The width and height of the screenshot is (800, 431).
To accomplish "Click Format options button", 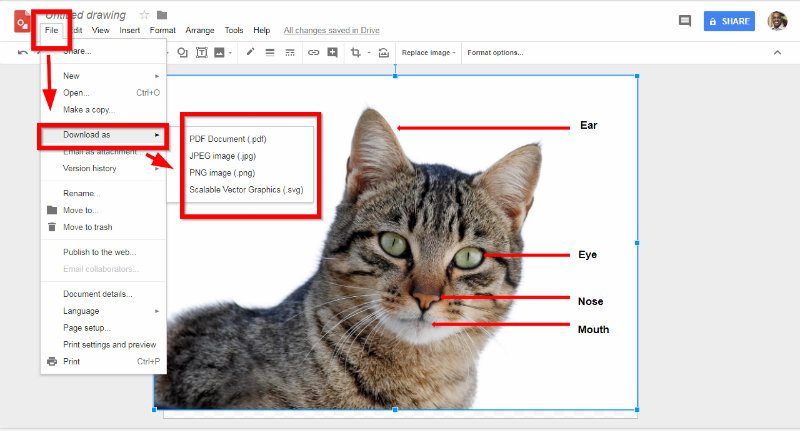I will [495, 53].
